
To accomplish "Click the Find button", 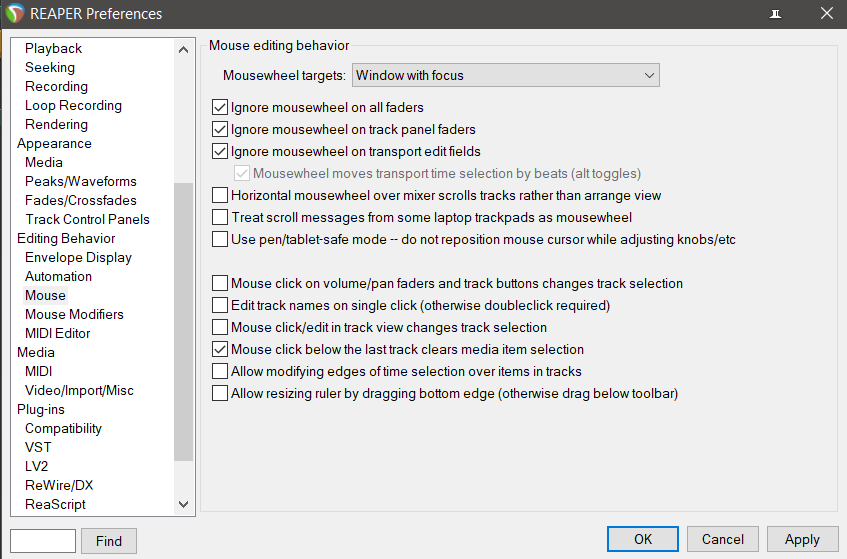I will coord(109,541).
